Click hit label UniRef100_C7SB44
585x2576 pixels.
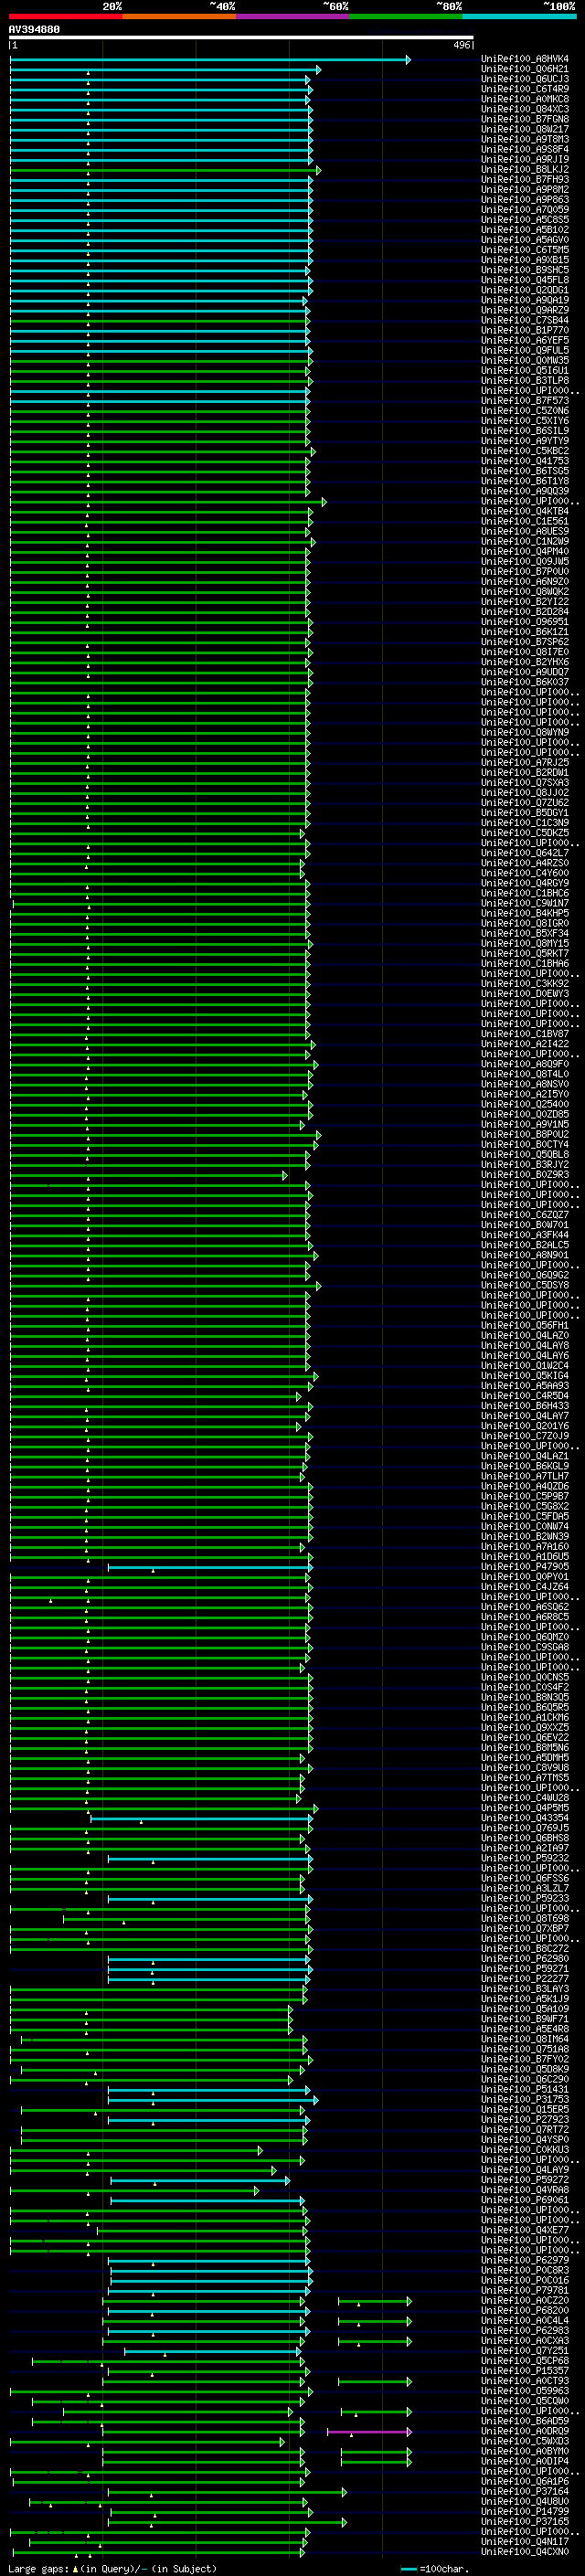(524, 320)
